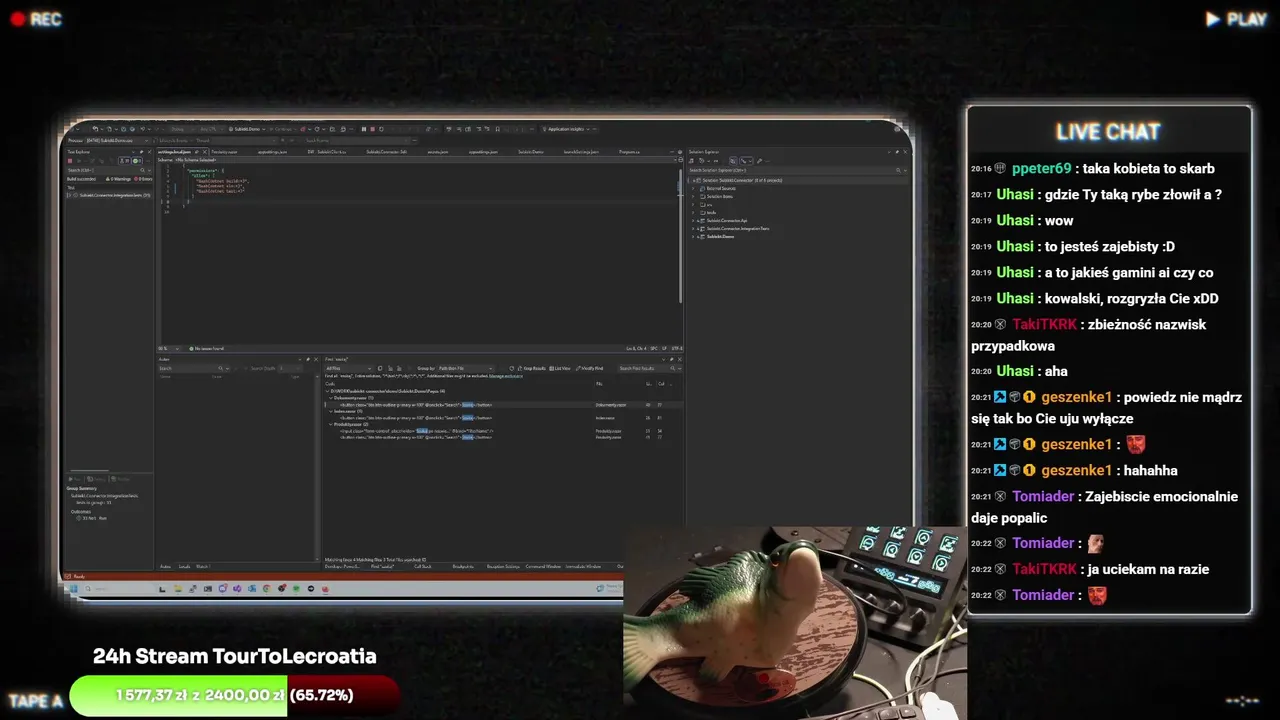Open the Breakpoints tab
This screenshot has width=1280, height=720.
click(462, 566)
